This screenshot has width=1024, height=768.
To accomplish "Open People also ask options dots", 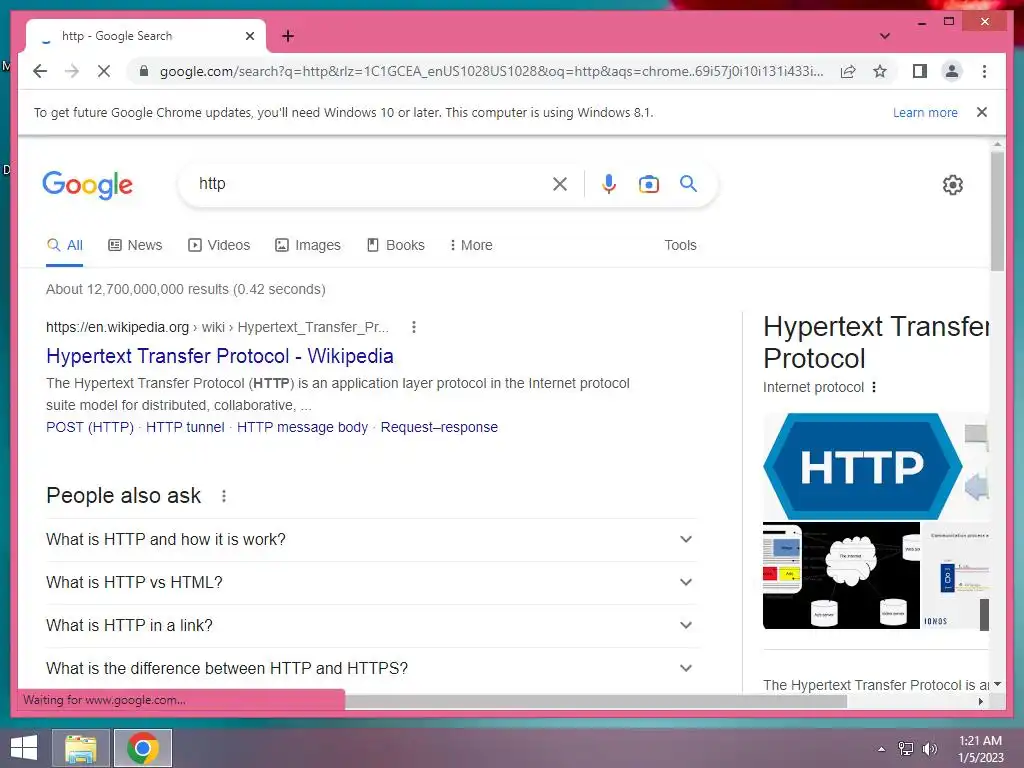I will click(x=224, y=496).
